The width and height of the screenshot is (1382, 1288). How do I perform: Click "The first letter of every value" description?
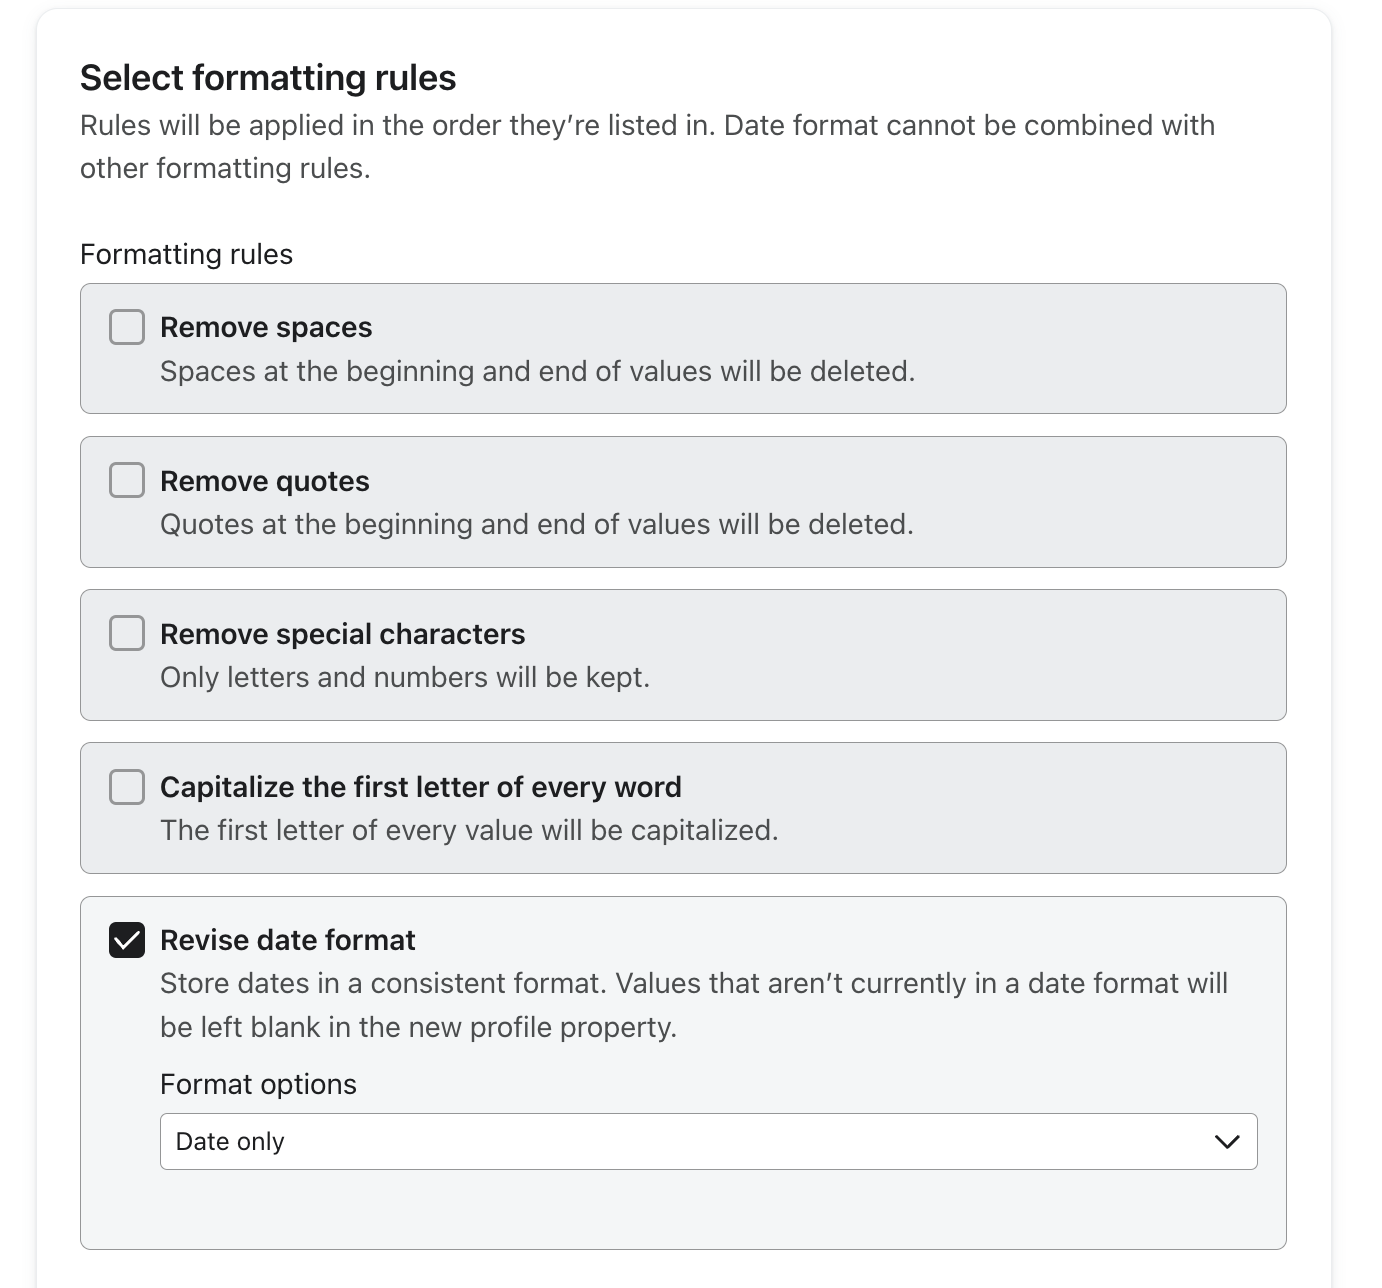click(469, 830)
